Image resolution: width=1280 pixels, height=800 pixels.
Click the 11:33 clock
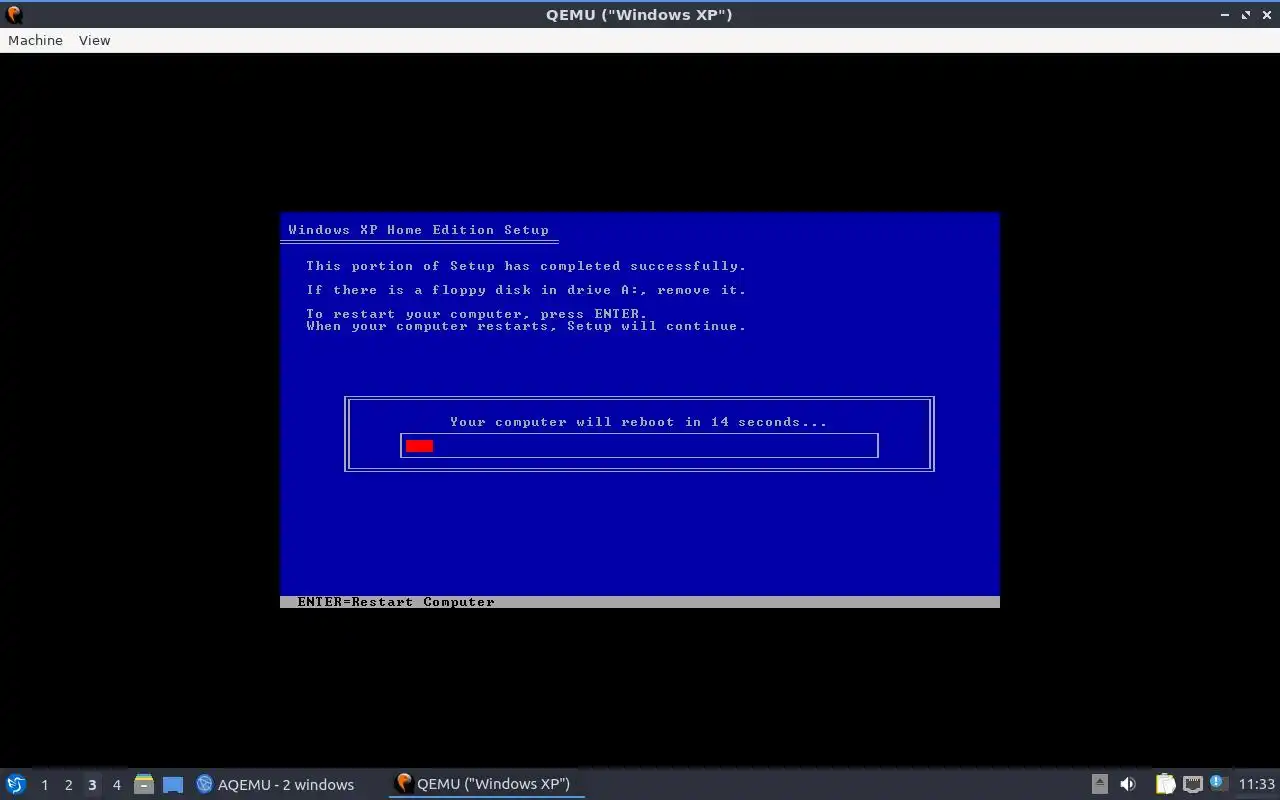tap(1257, 784)
